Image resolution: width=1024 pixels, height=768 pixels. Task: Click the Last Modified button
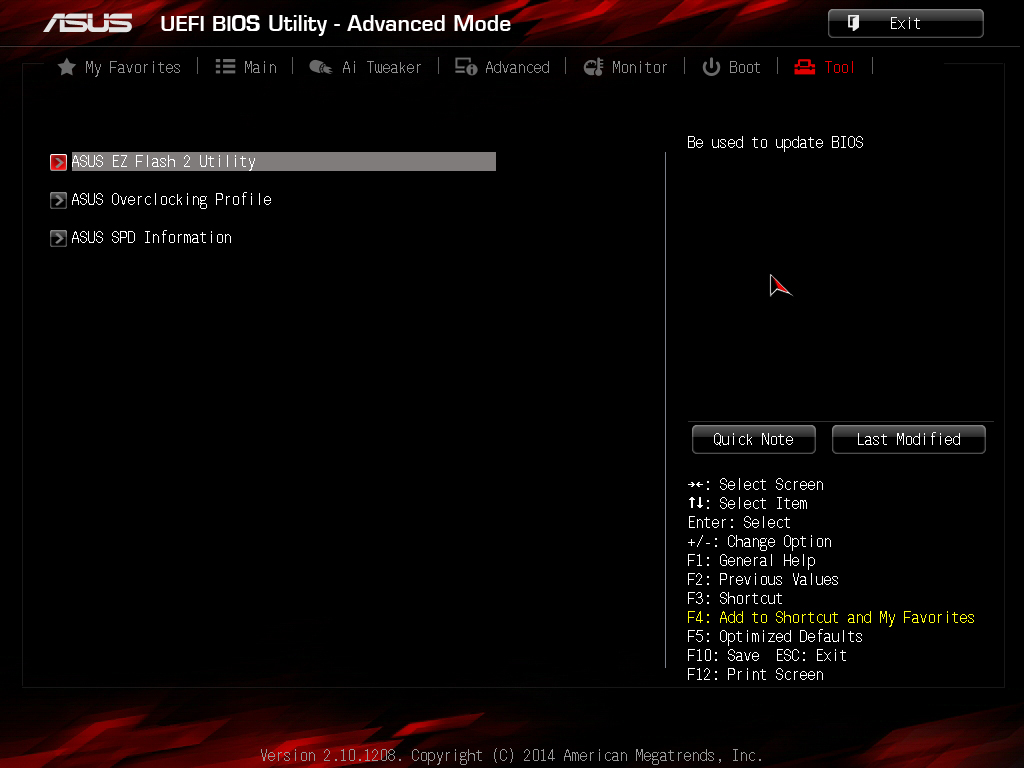point(908,440)
